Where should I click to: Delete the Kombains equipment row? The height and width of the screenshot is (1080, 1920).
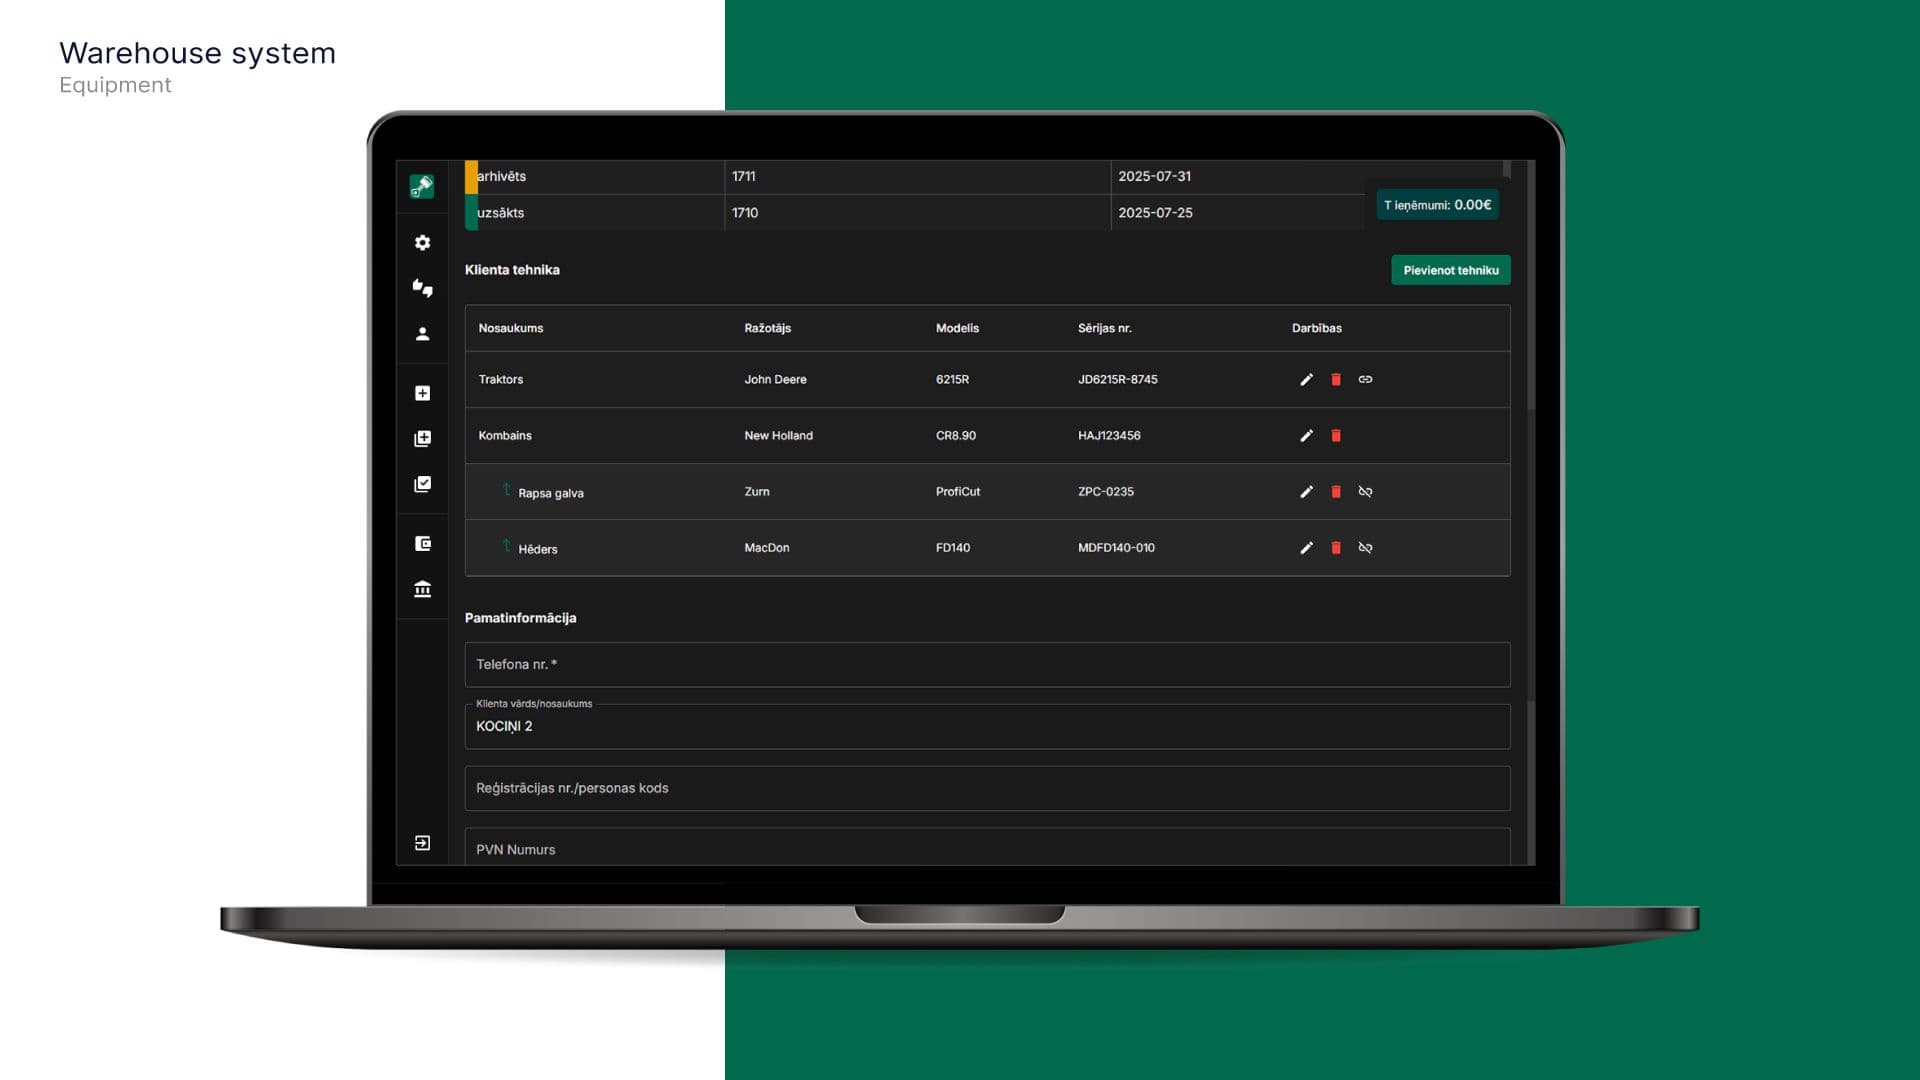tap(1336, 436)
